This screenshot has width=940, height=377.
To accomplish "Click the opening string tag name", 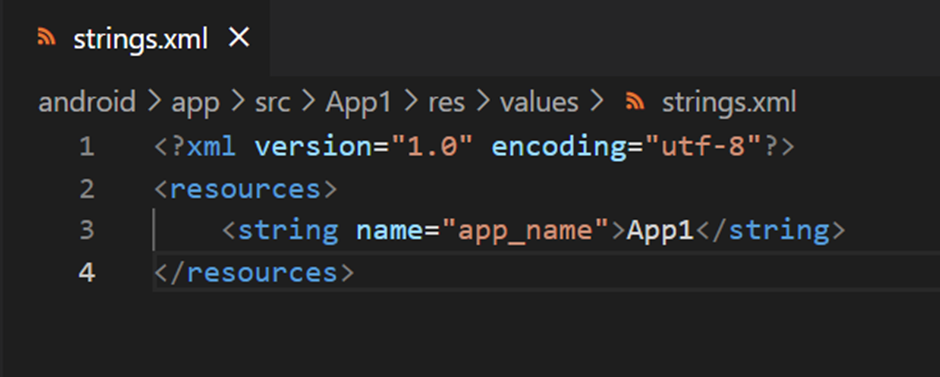I will 288,231.
